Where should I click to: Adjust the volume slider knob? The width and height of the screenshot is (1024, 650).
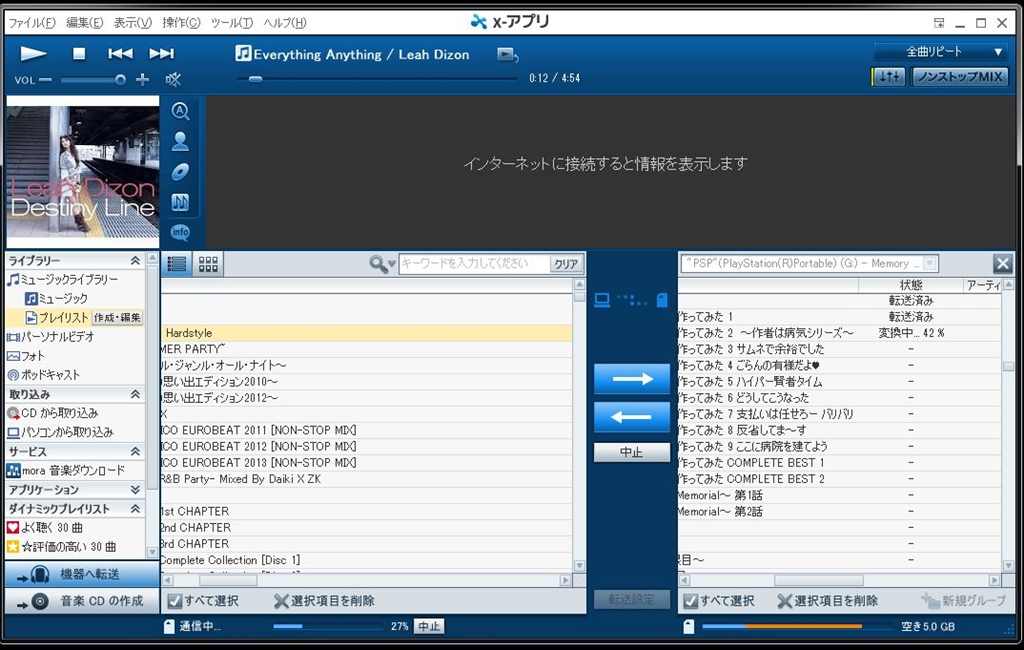[120, 80]
